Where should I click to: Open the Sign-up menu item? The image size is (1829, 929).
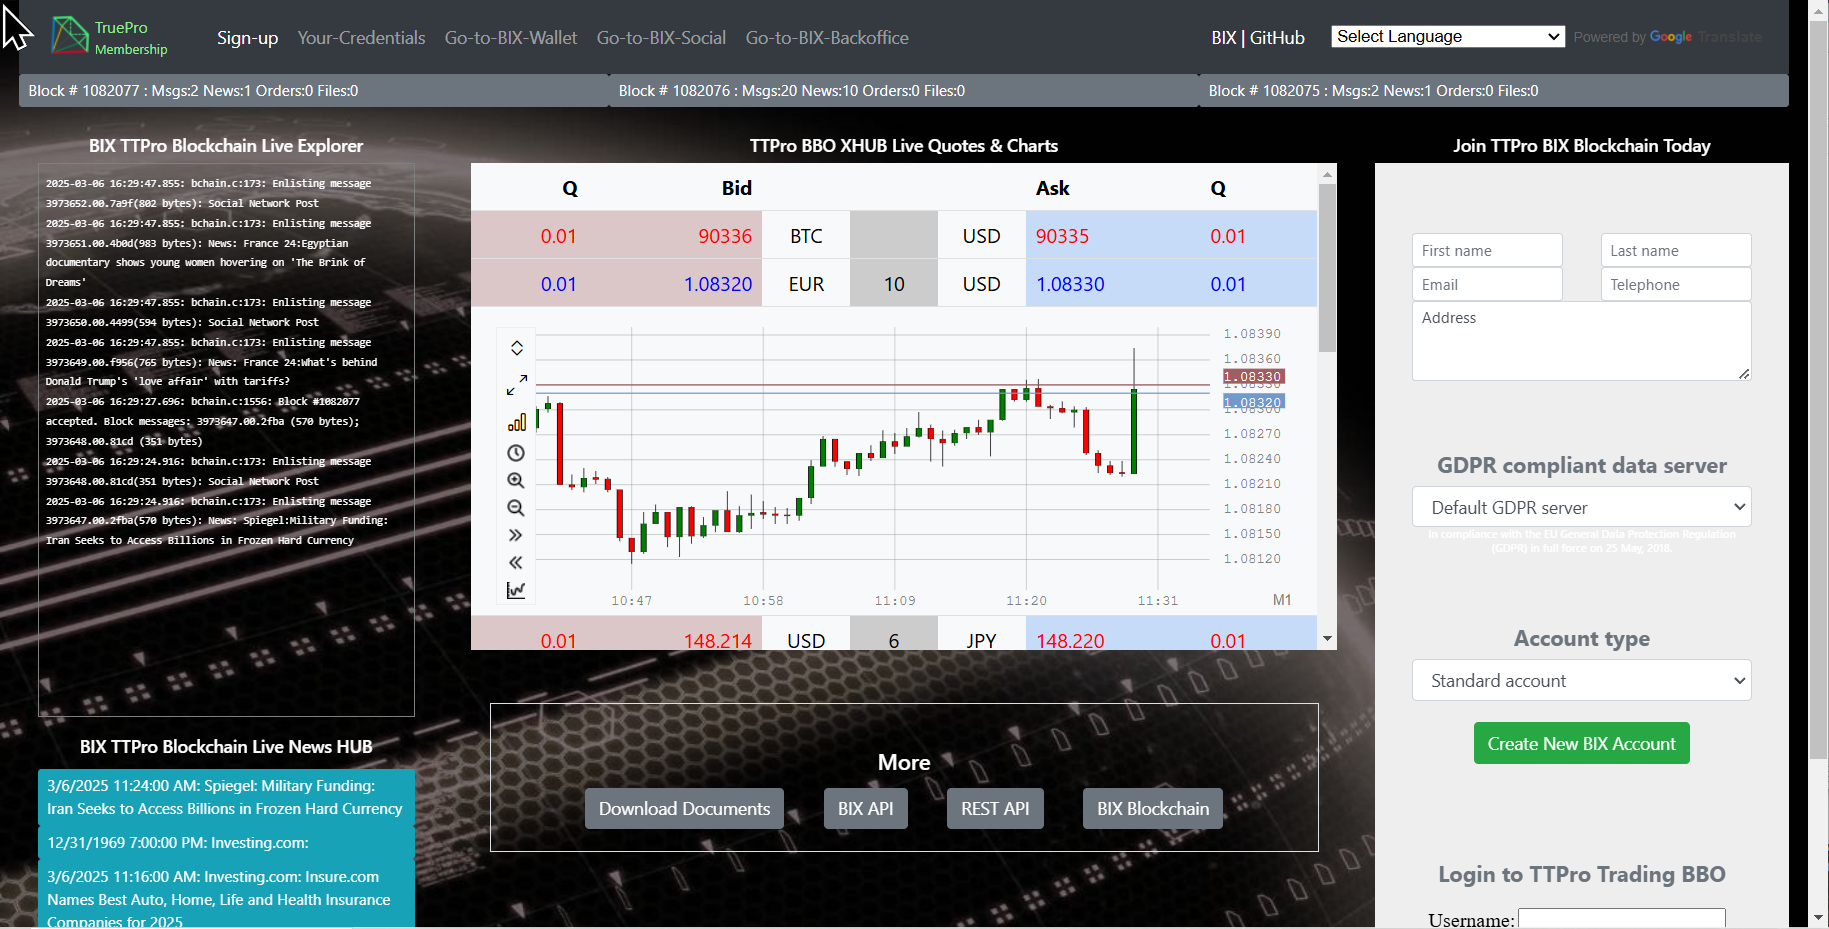[247, 38]
